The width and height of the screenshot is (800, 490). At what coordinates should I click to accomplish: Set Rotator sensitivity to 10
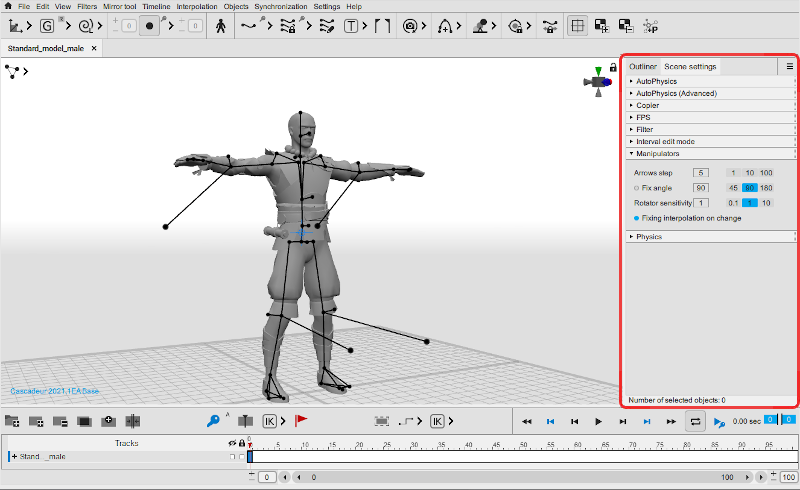(x=766, y=203)
